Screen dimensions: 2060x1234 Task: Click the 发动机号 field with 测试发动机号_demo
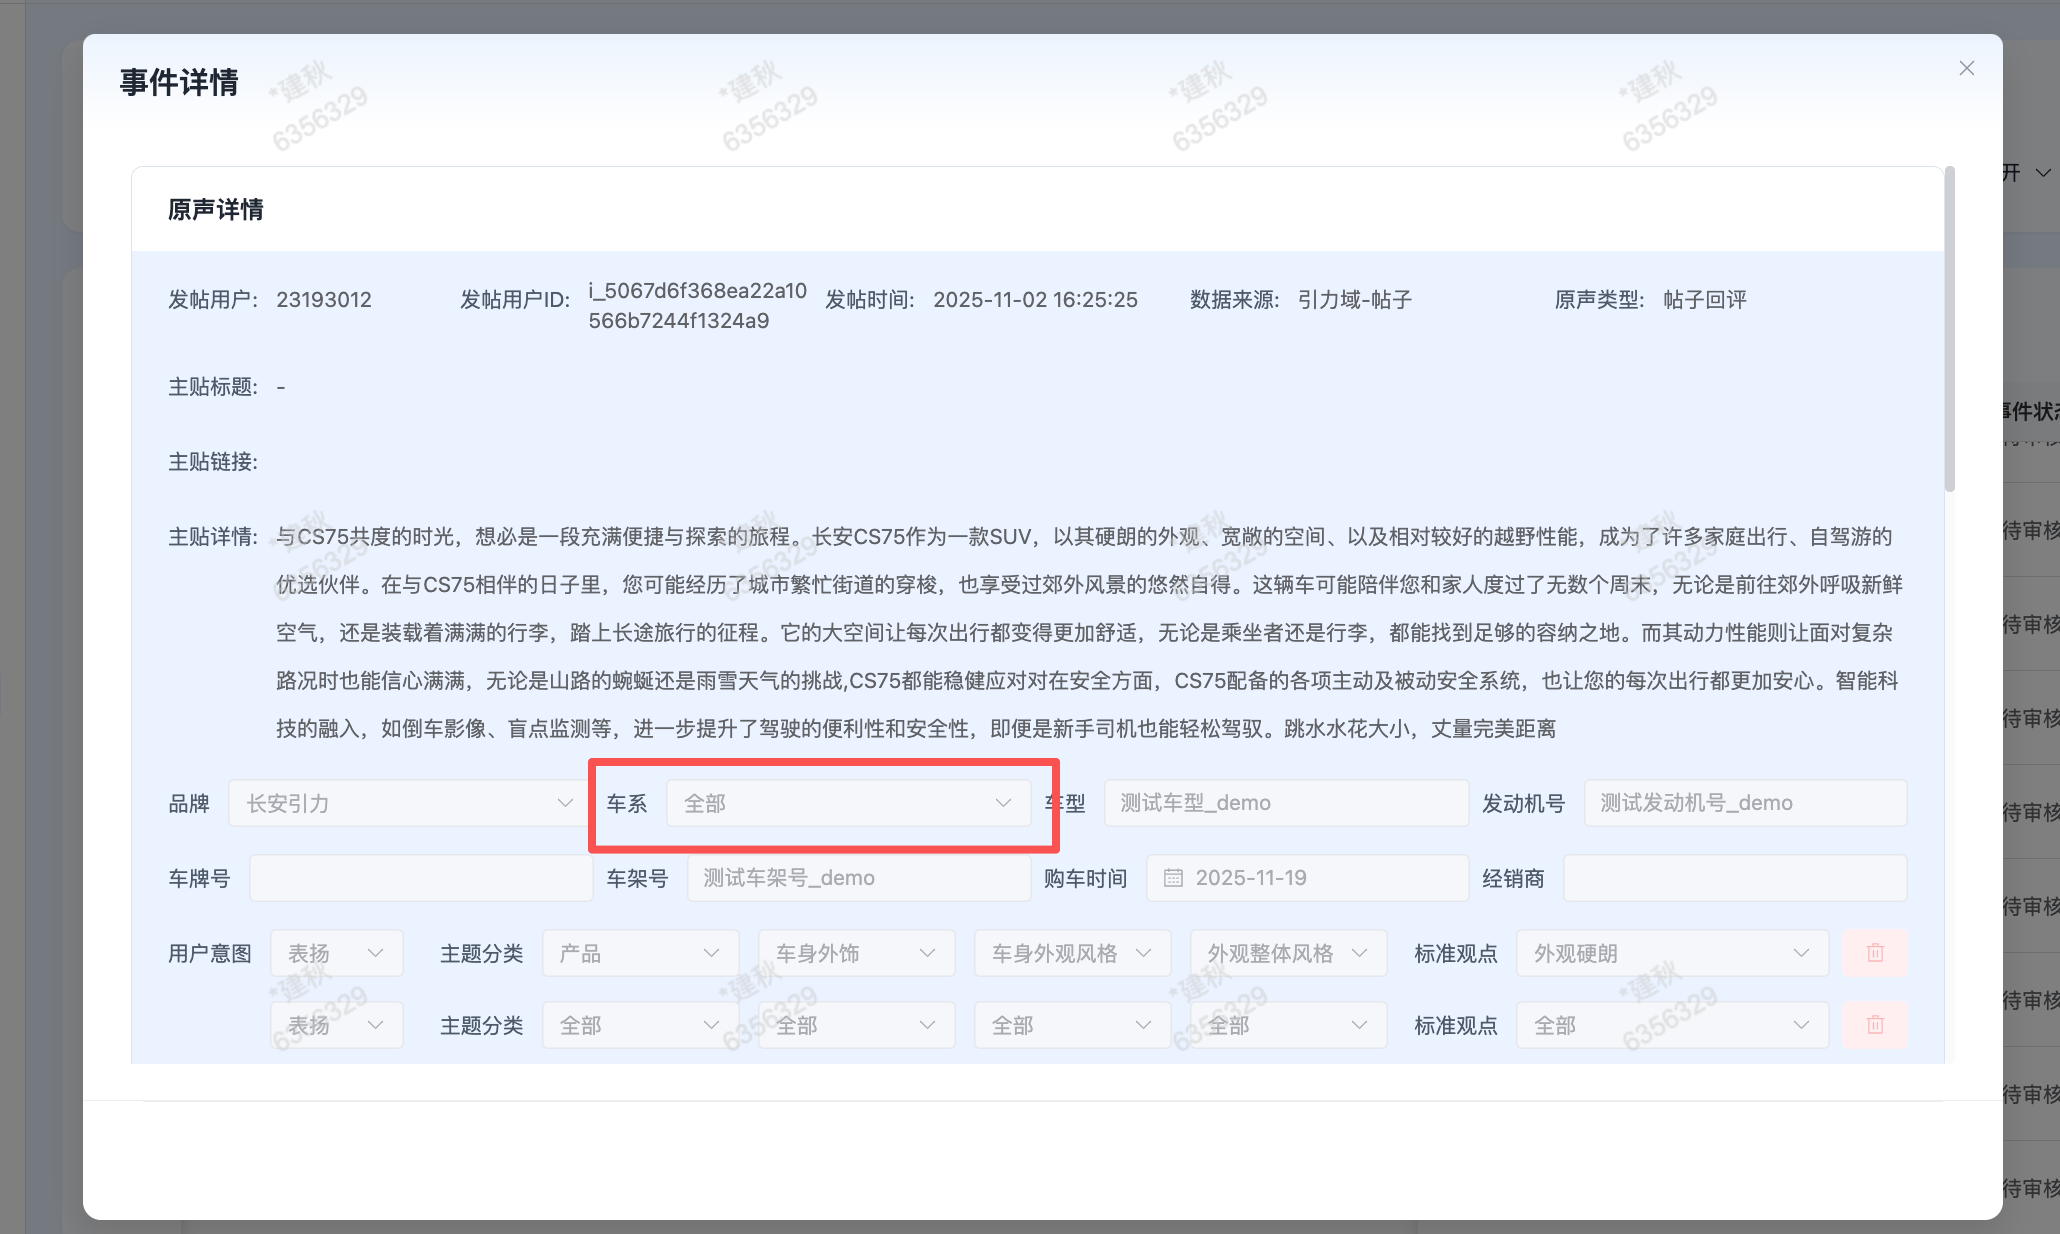pyautogui.click(x=1743, y=802)
